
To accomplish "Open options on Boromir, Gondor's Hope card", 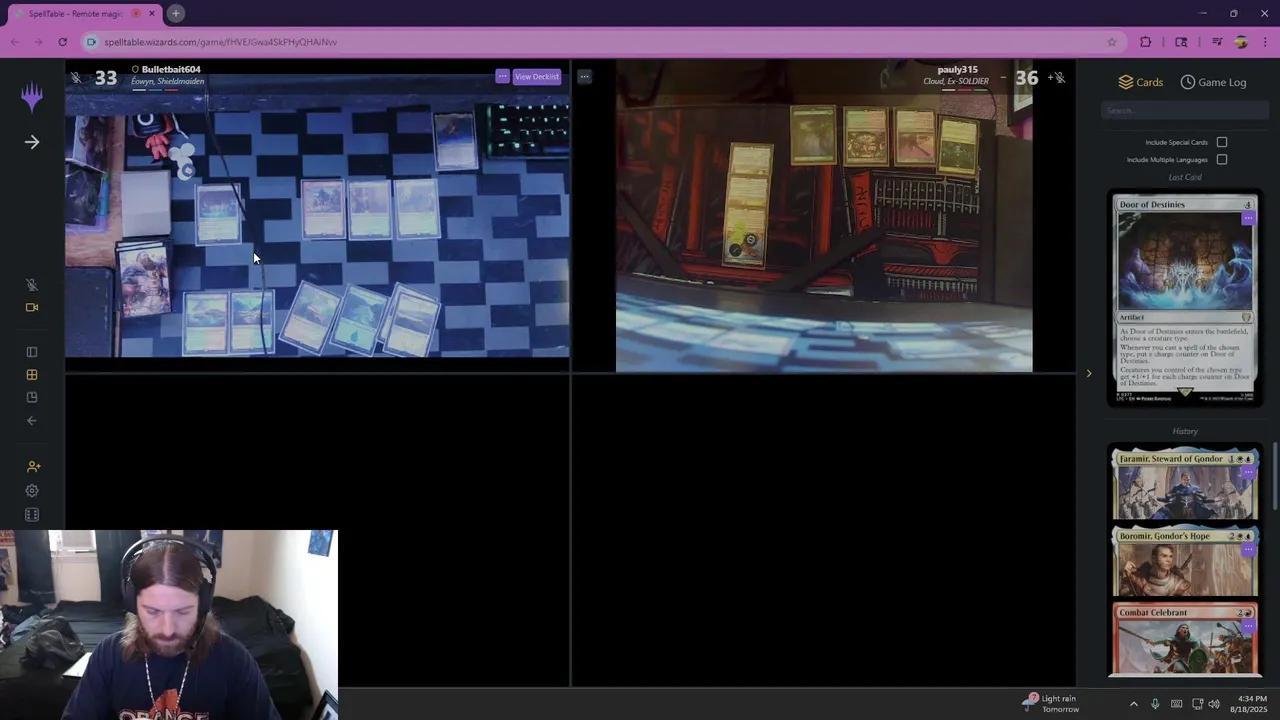I will 1247,549.
